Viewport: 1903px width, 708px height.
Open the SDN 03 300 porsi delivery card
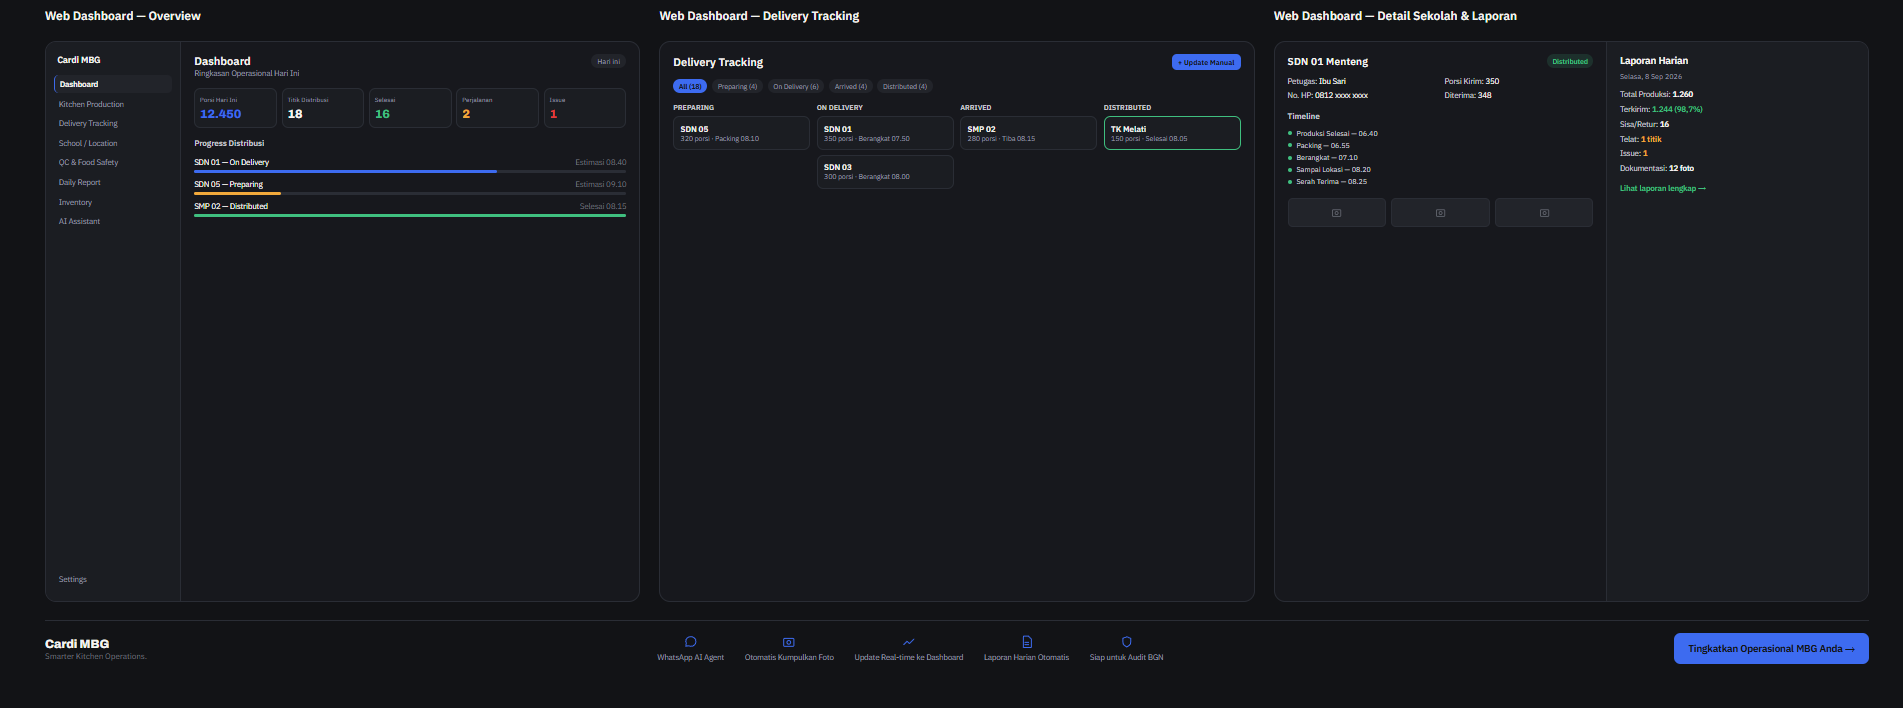(885, 171)
